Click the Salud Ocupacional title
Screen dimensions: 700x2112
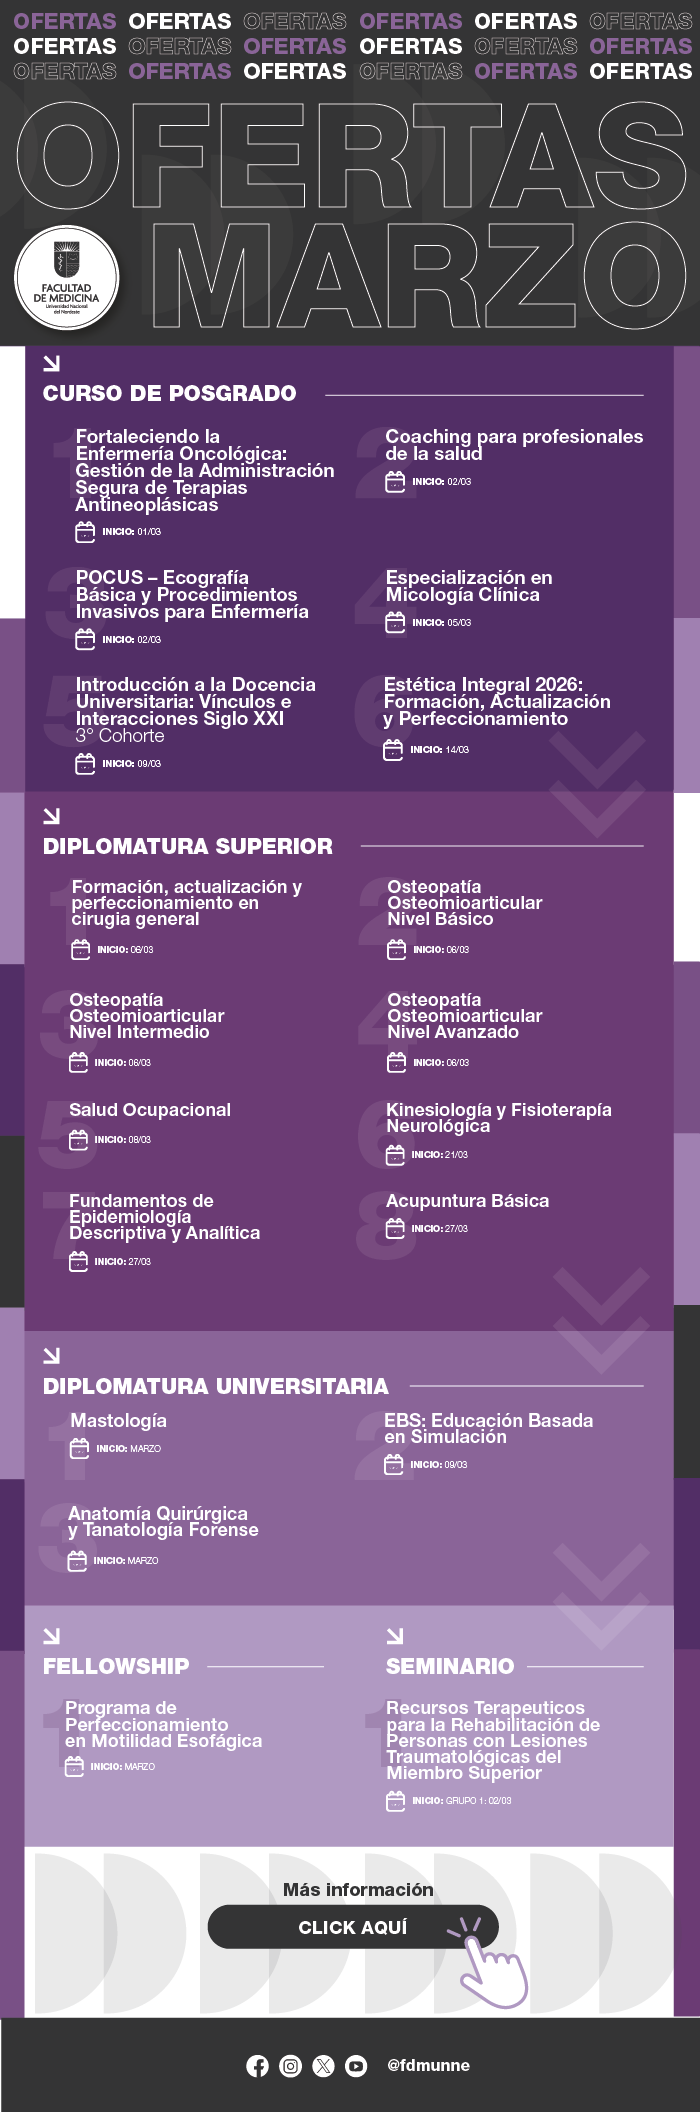pyautogui.click(x=150, y=1110)
